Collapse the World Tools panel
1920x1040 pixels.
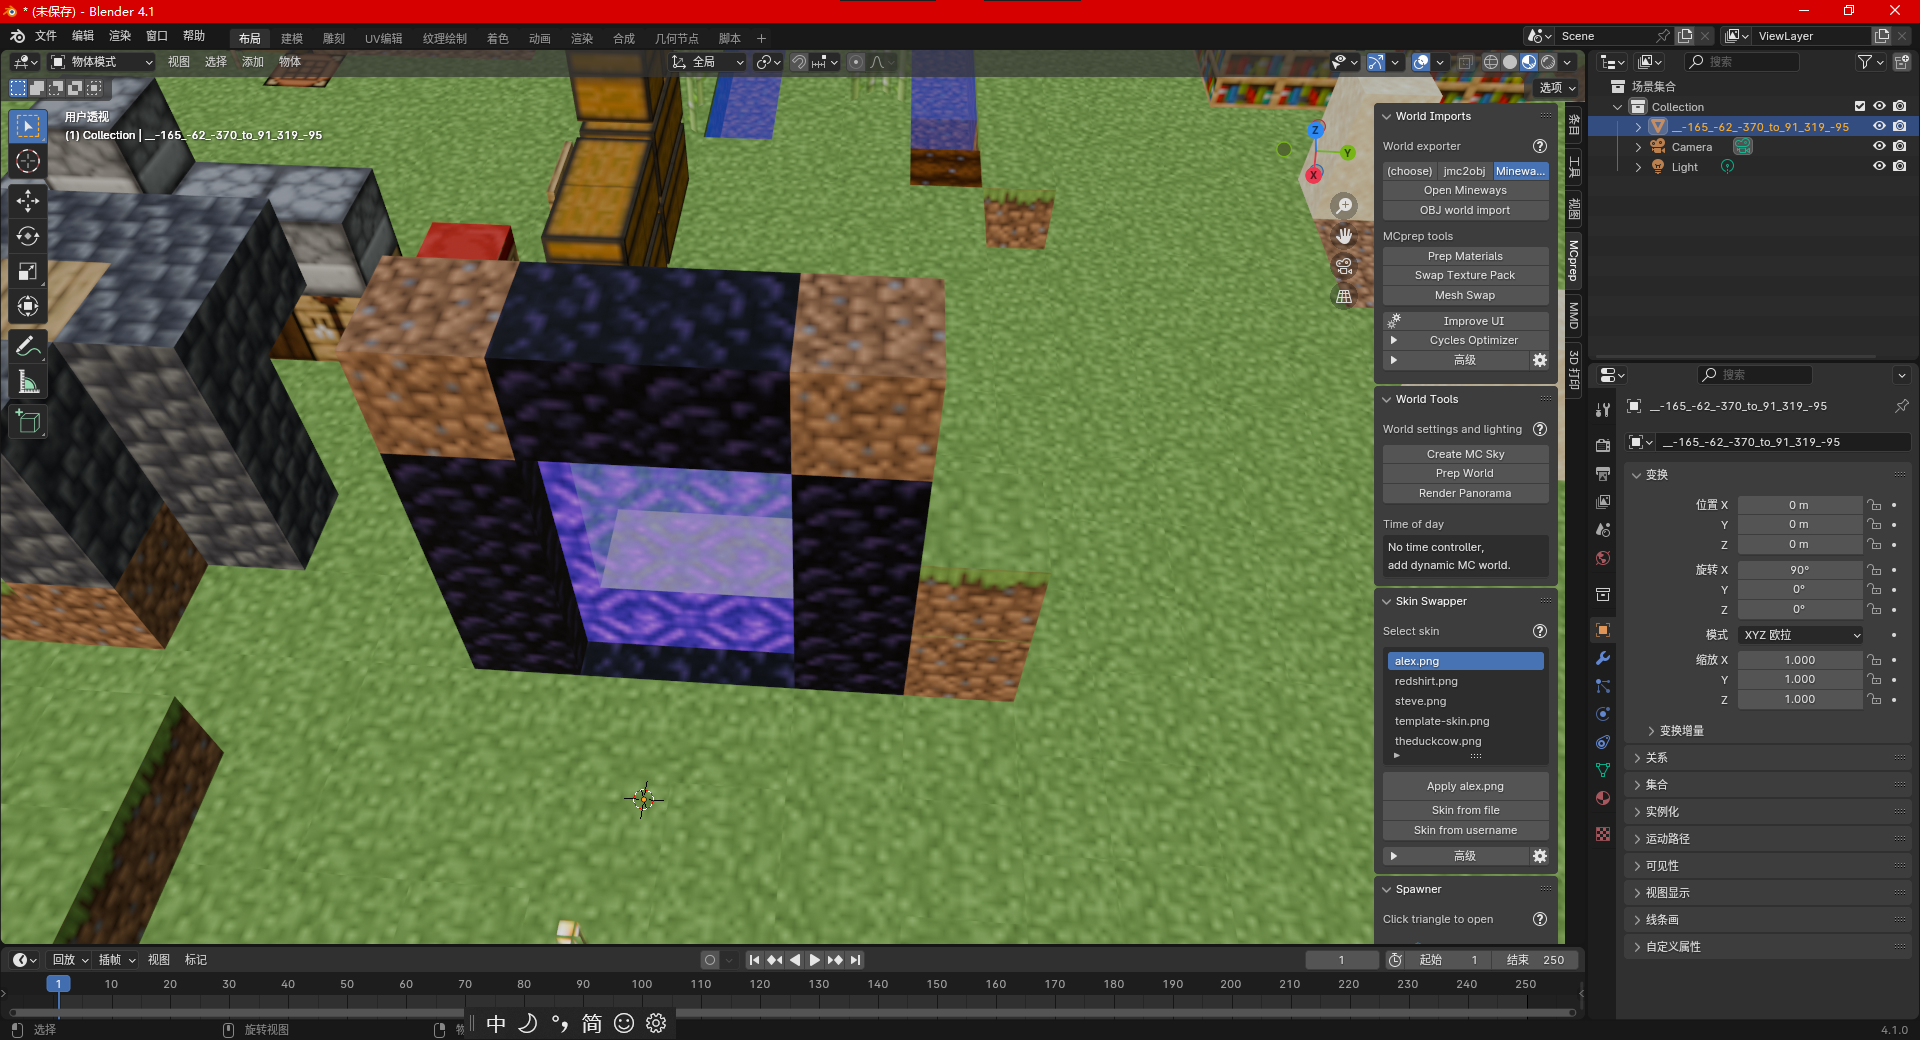(1387, 399)
